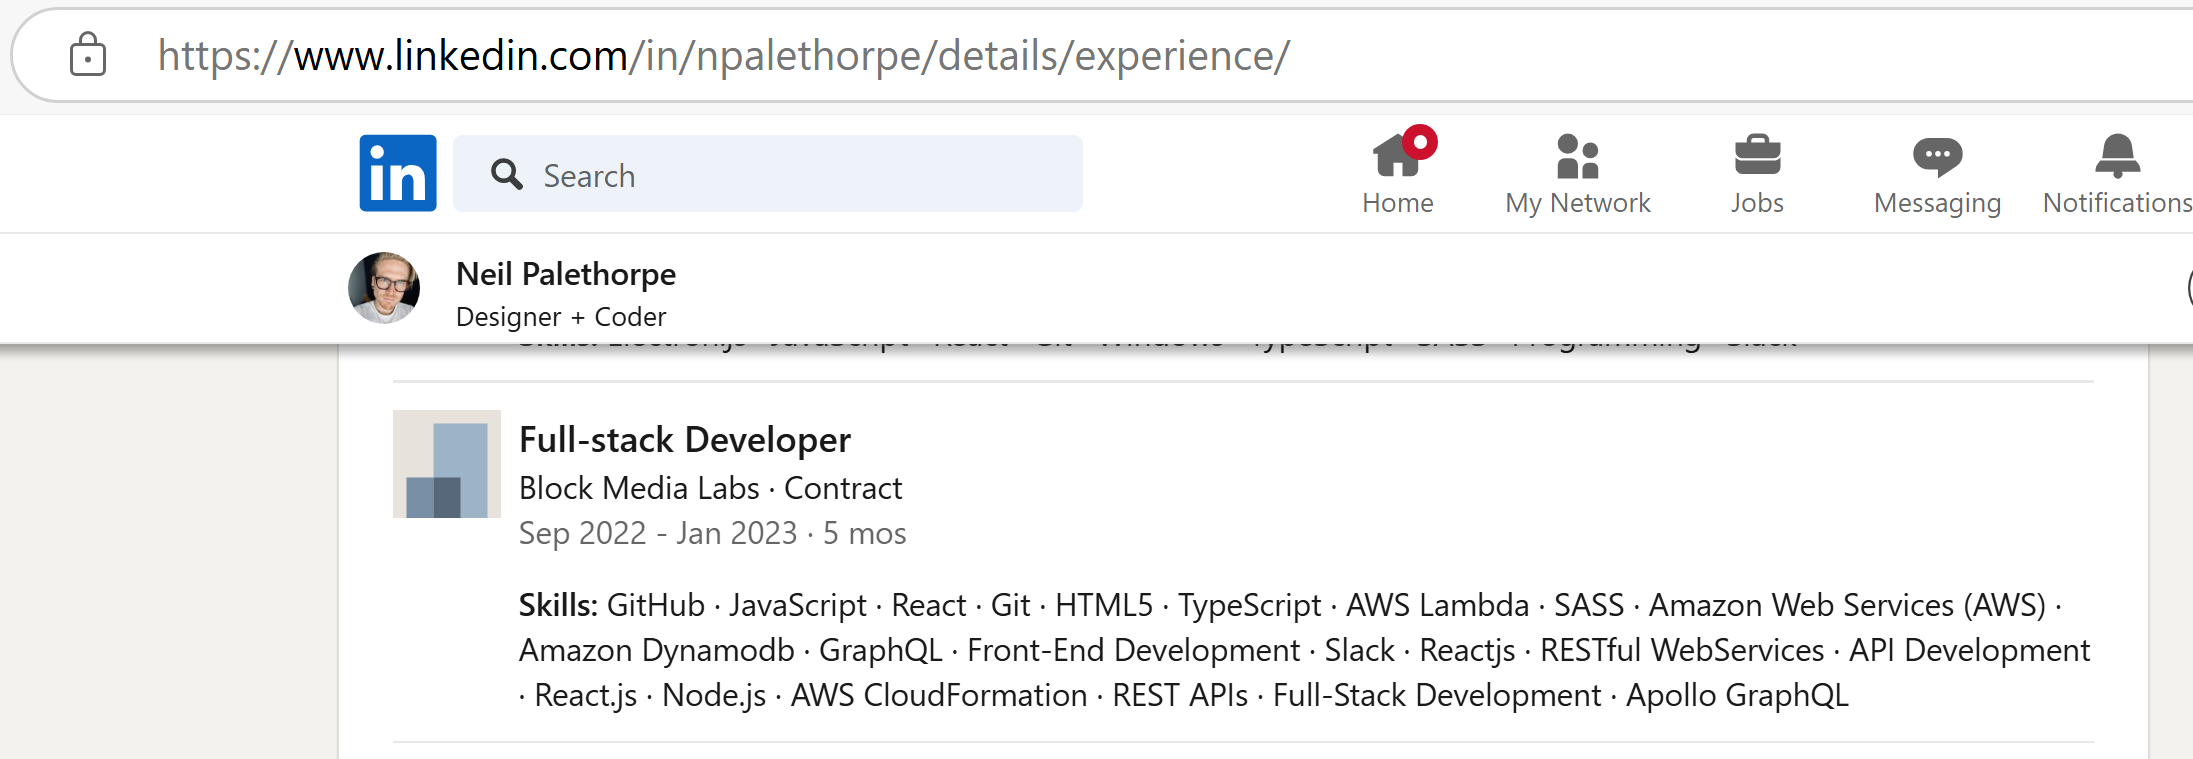This screenshot has width=2193, height=759.
Task: Click Neil Palethorpe's profile photo
Action: pyautogui.click(x=384, y=288)
